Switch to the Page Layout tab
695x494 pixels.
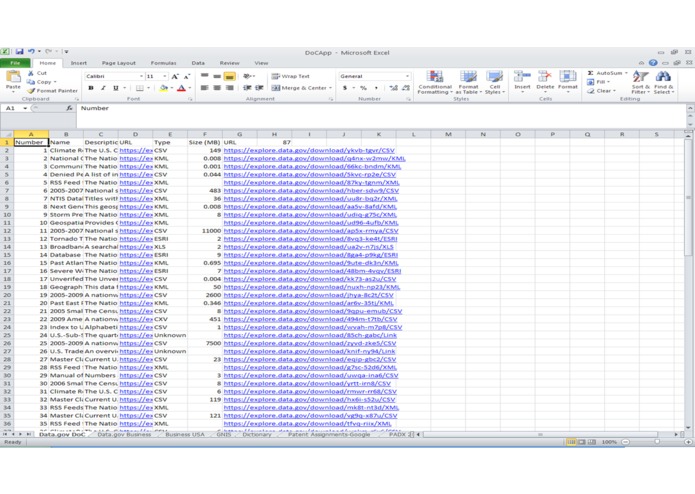tap(118, 63)
